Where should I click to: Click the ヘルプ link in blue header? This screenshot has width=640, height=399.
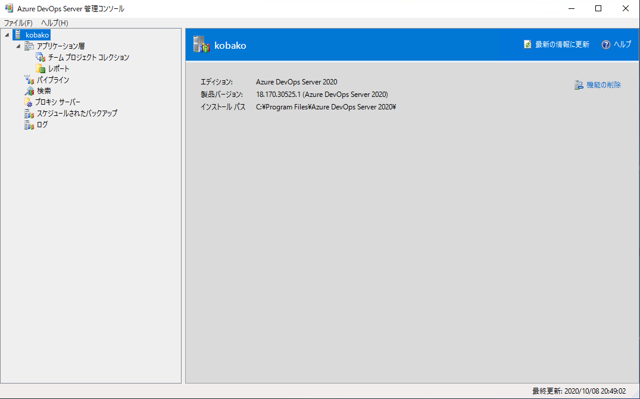[622, 44]
